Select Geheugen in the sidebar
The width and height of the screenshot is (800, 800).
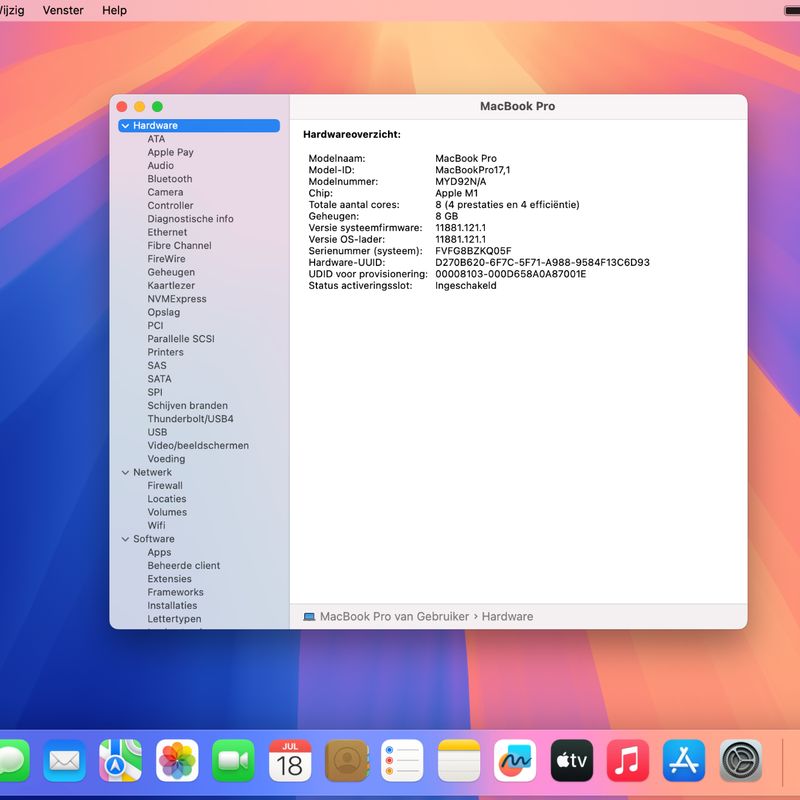171,272
